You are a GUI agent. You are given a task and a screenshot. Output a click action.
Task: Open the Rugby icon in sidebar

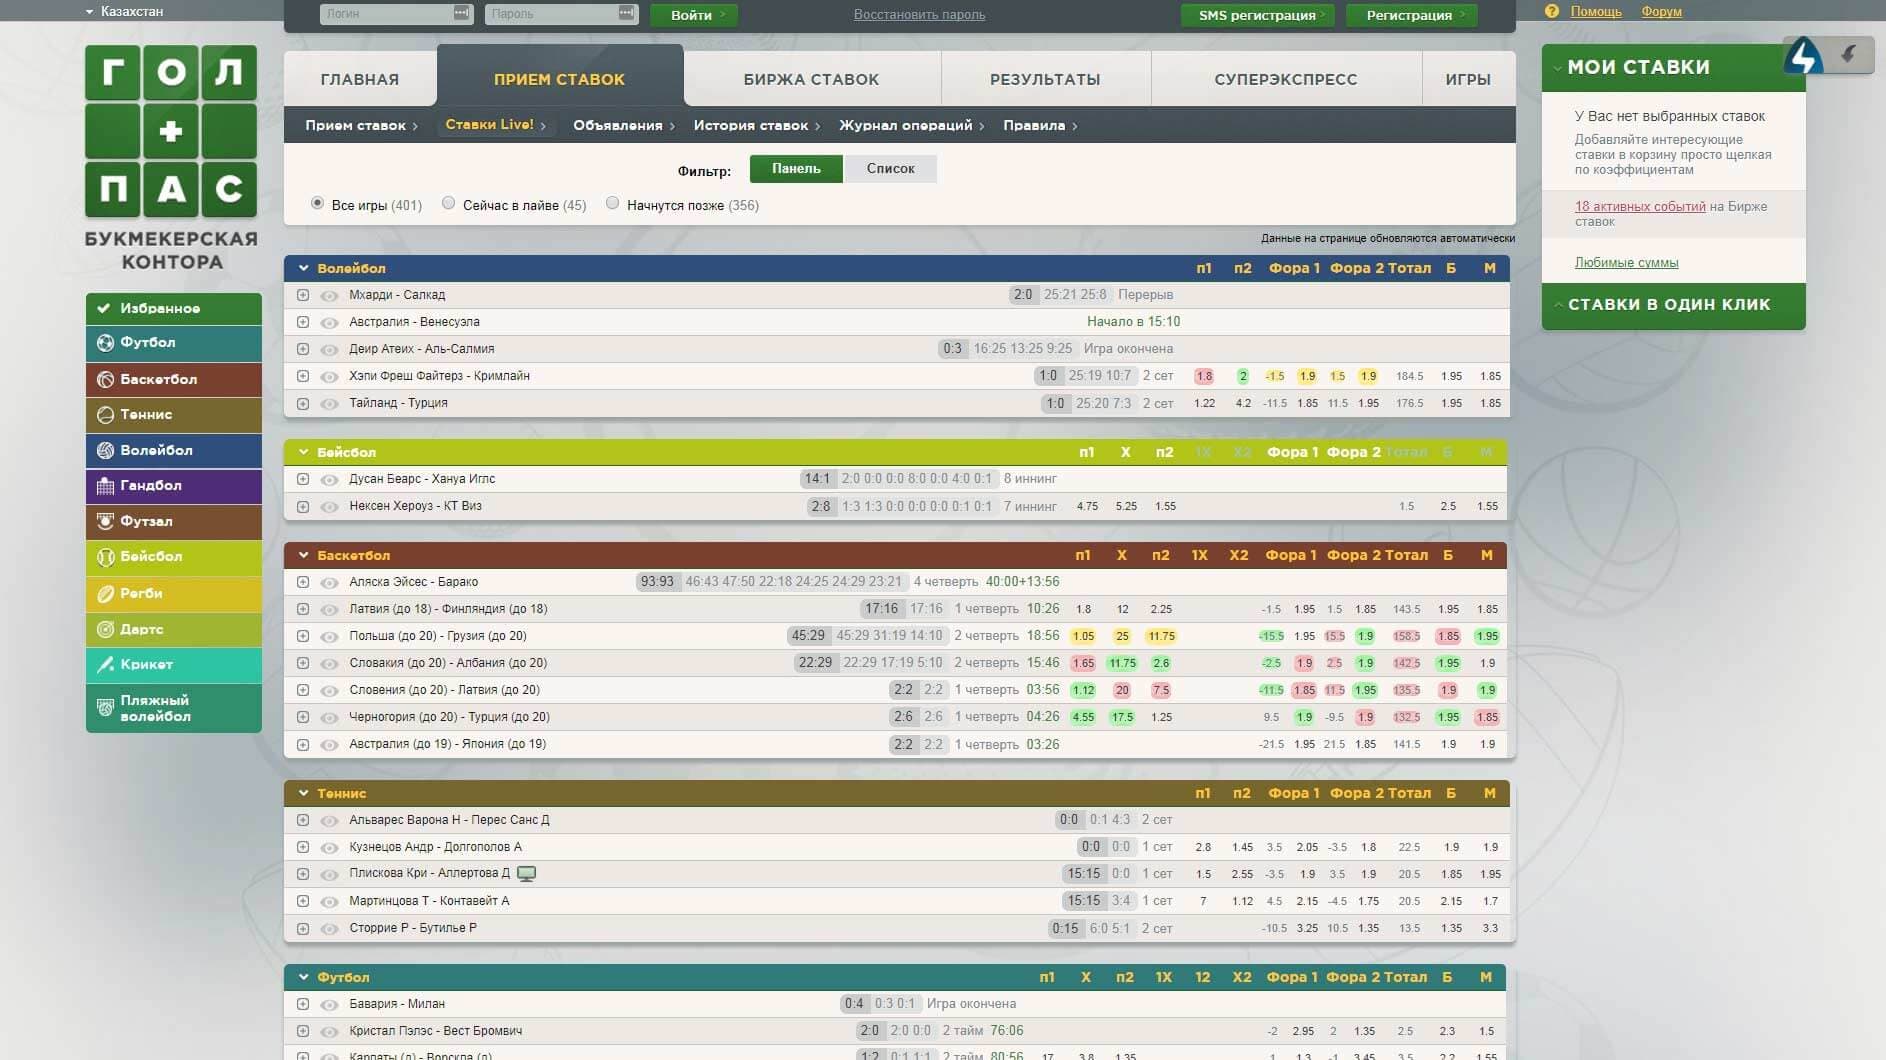105,593
